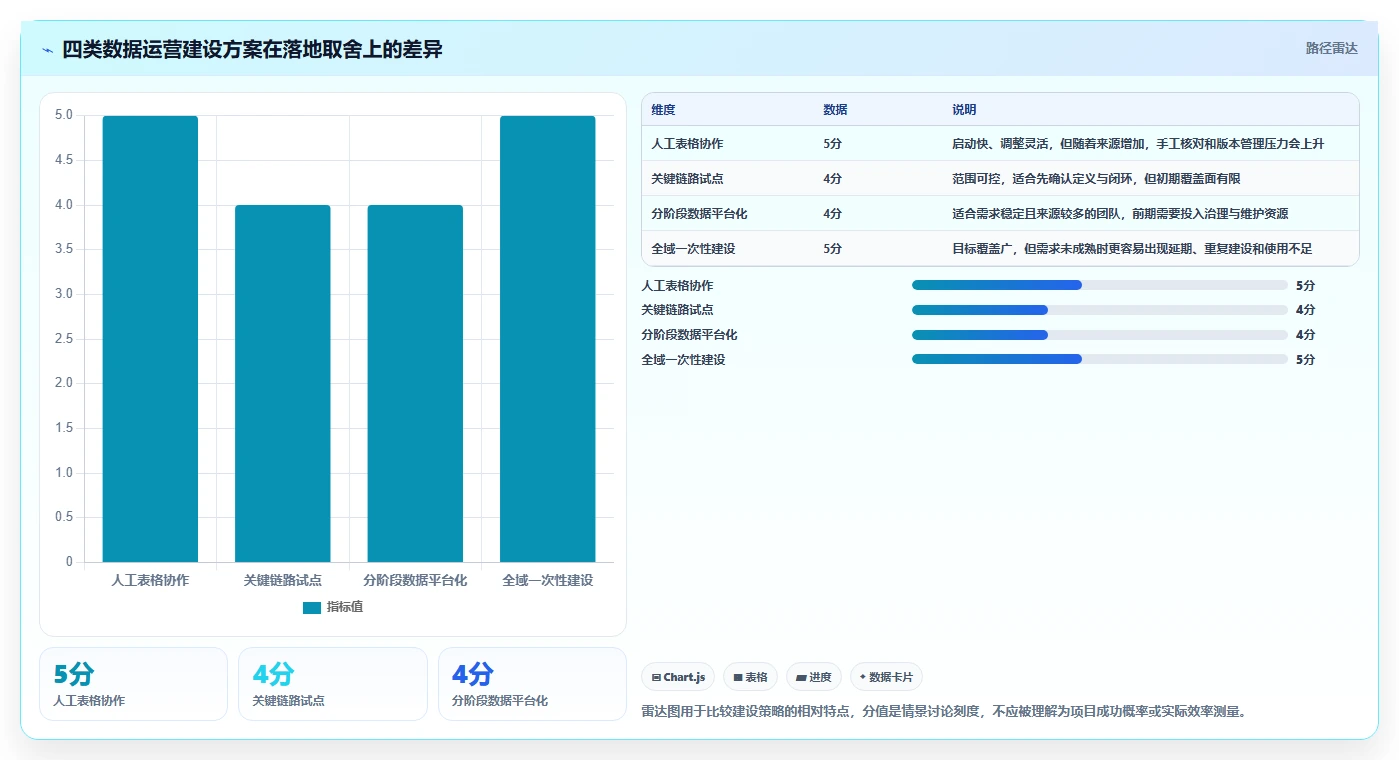Image resolution: width=1399 pixels, height=760 pixels.
Task: Click description starting 启动快、调整灵活
Action: coord(1138,144)
